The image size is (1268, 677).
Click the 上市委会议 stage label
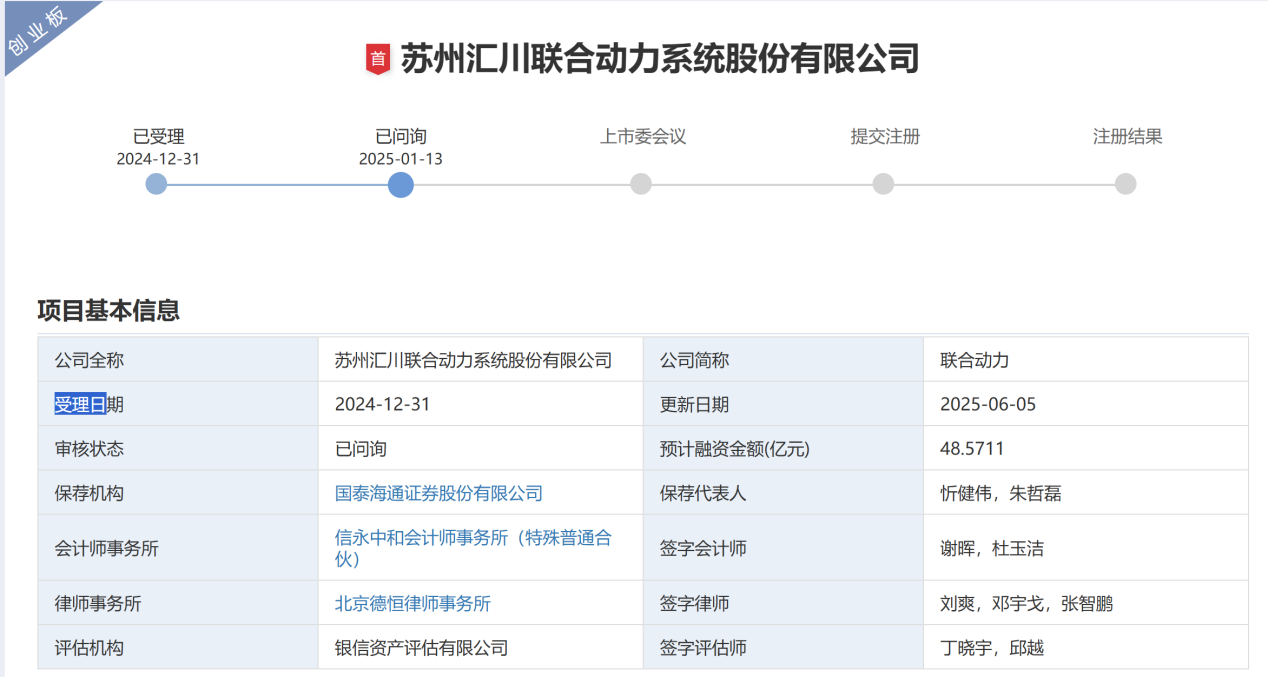click(x=643, y=137)
